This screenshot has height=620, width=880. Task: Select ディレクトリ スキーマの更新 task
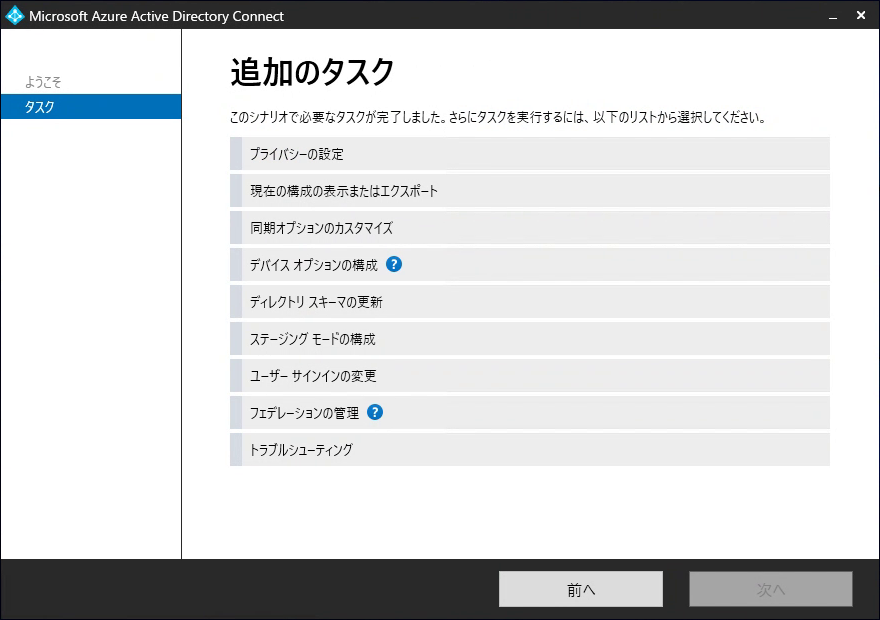click(530, 302)
